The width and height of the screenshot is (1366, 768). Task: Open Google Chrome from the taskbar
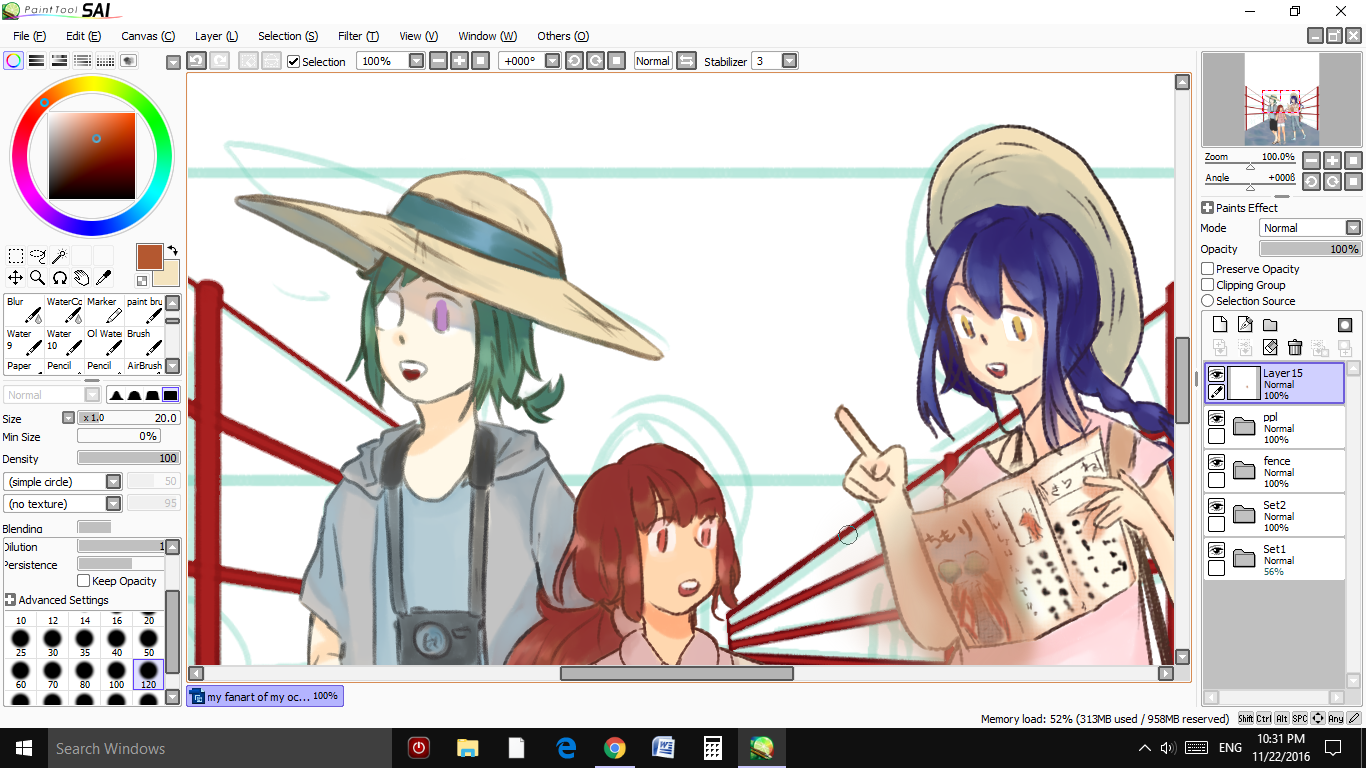tap(614, 748)
